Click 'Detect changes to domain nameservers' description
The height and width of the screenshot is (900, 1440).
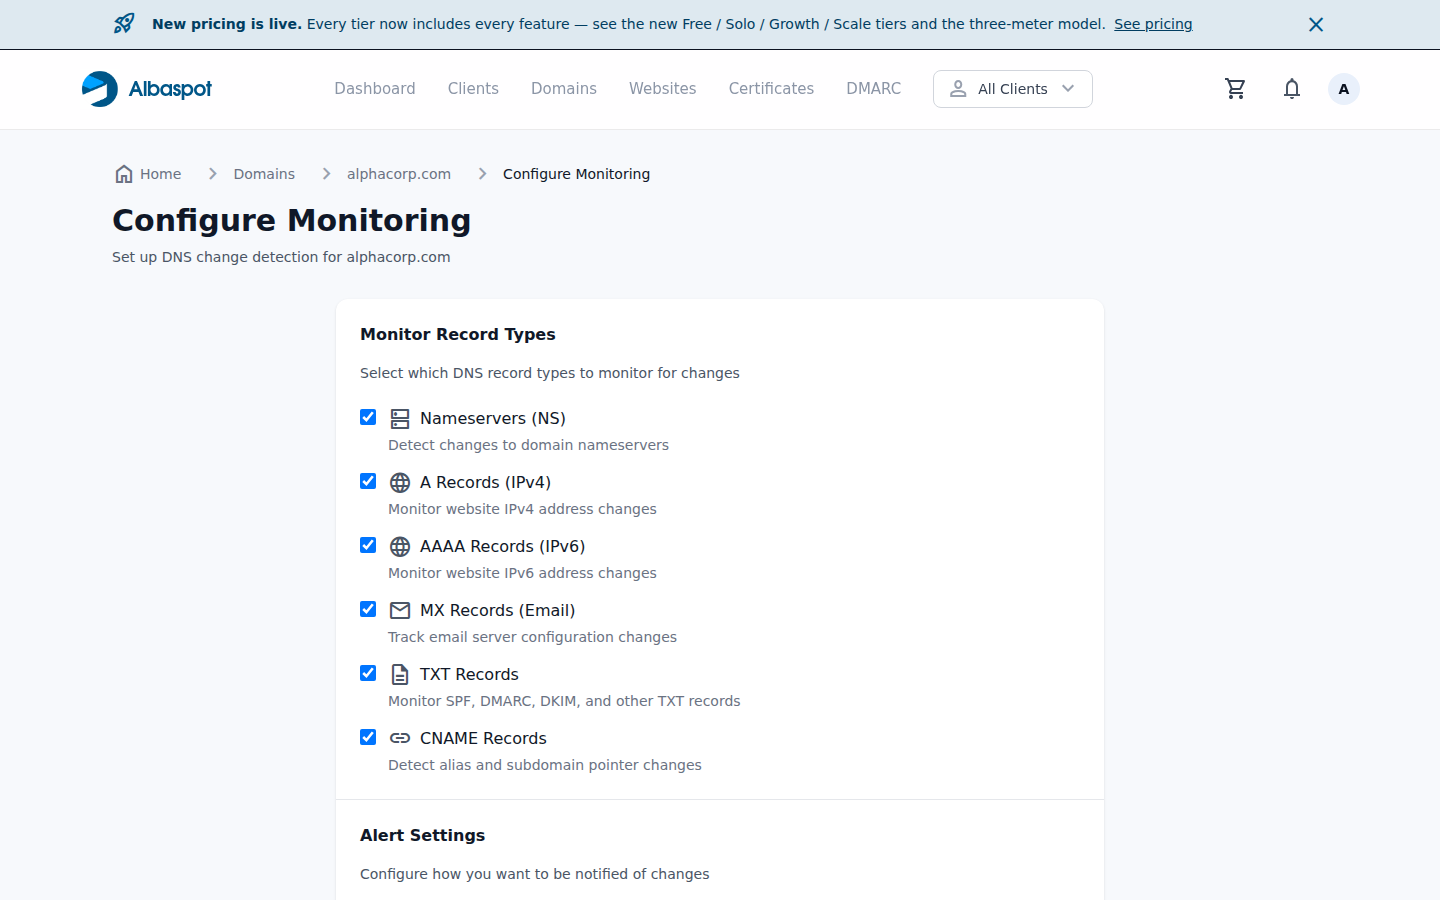[x=528, y=445]
